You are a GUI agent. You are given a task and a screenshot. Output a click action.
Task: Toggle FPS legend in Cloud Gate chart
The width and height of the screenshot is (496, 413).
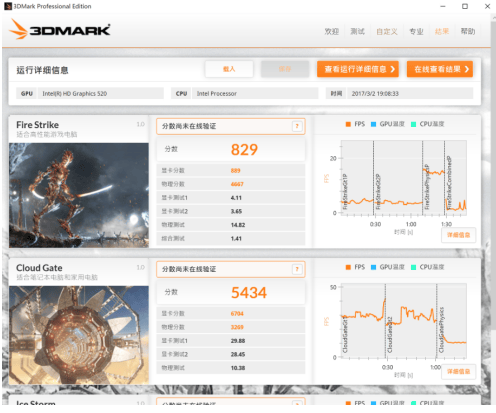click(x=355, y=267)
